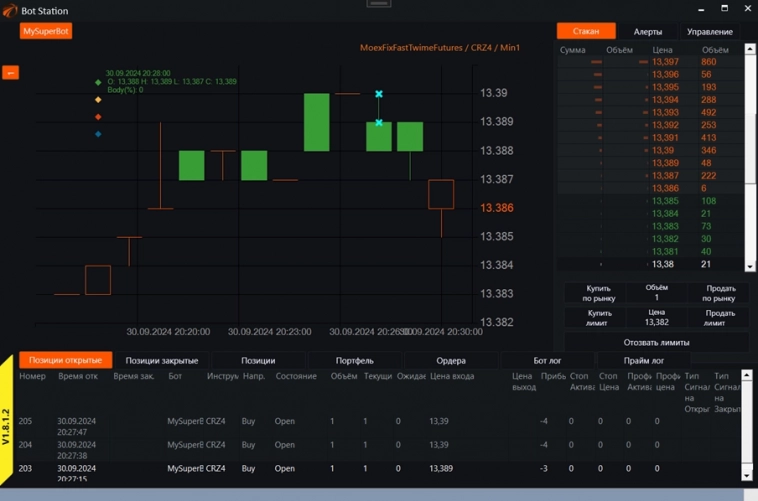Click the Bot Station logo icon
Viewport: 758px width, 501px height.
click(x=10, y=10)
